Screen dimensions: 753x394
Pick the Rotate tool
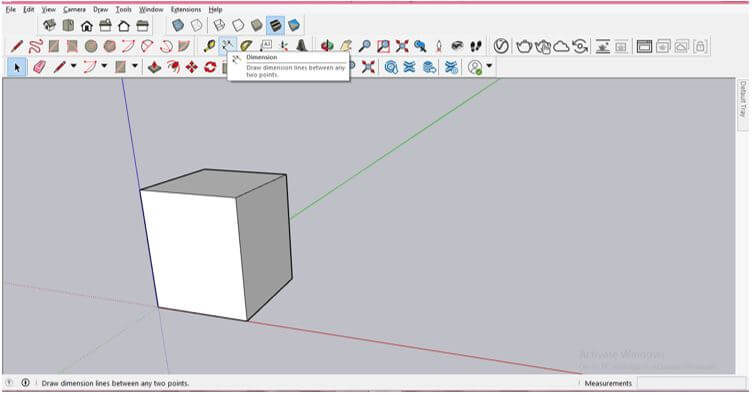pyautogui.click(x=210, y=67)
